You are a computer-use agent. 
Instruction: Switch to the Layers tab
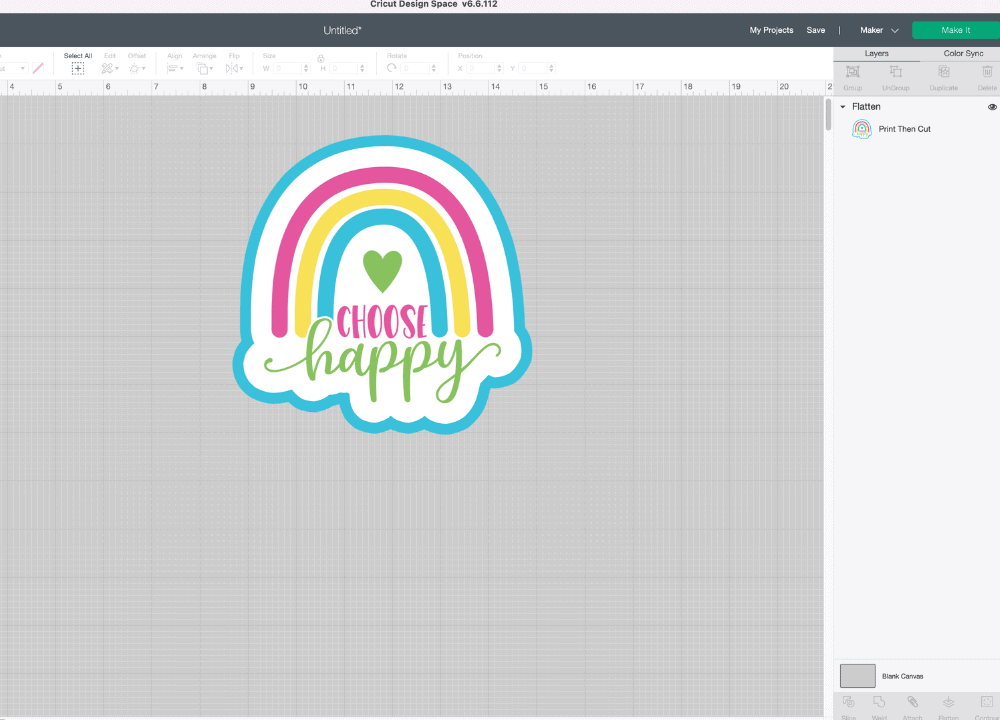(876, 54)
